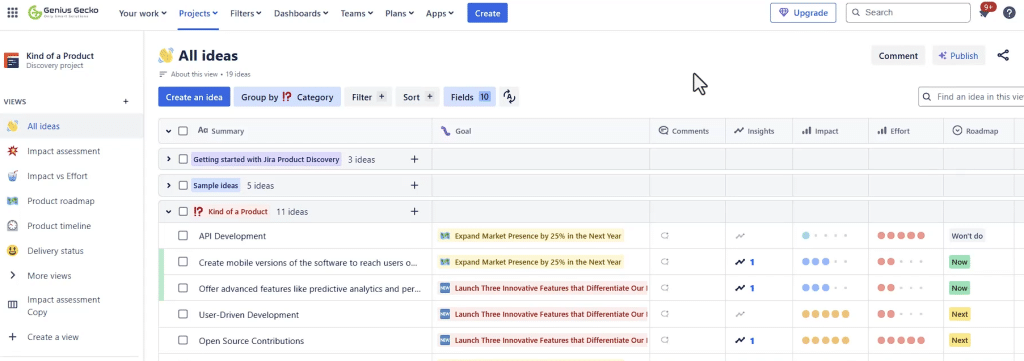The image size is (1024, 361).
Task: Click insights icon in User-Driven Development row
Action: (740, 314)
